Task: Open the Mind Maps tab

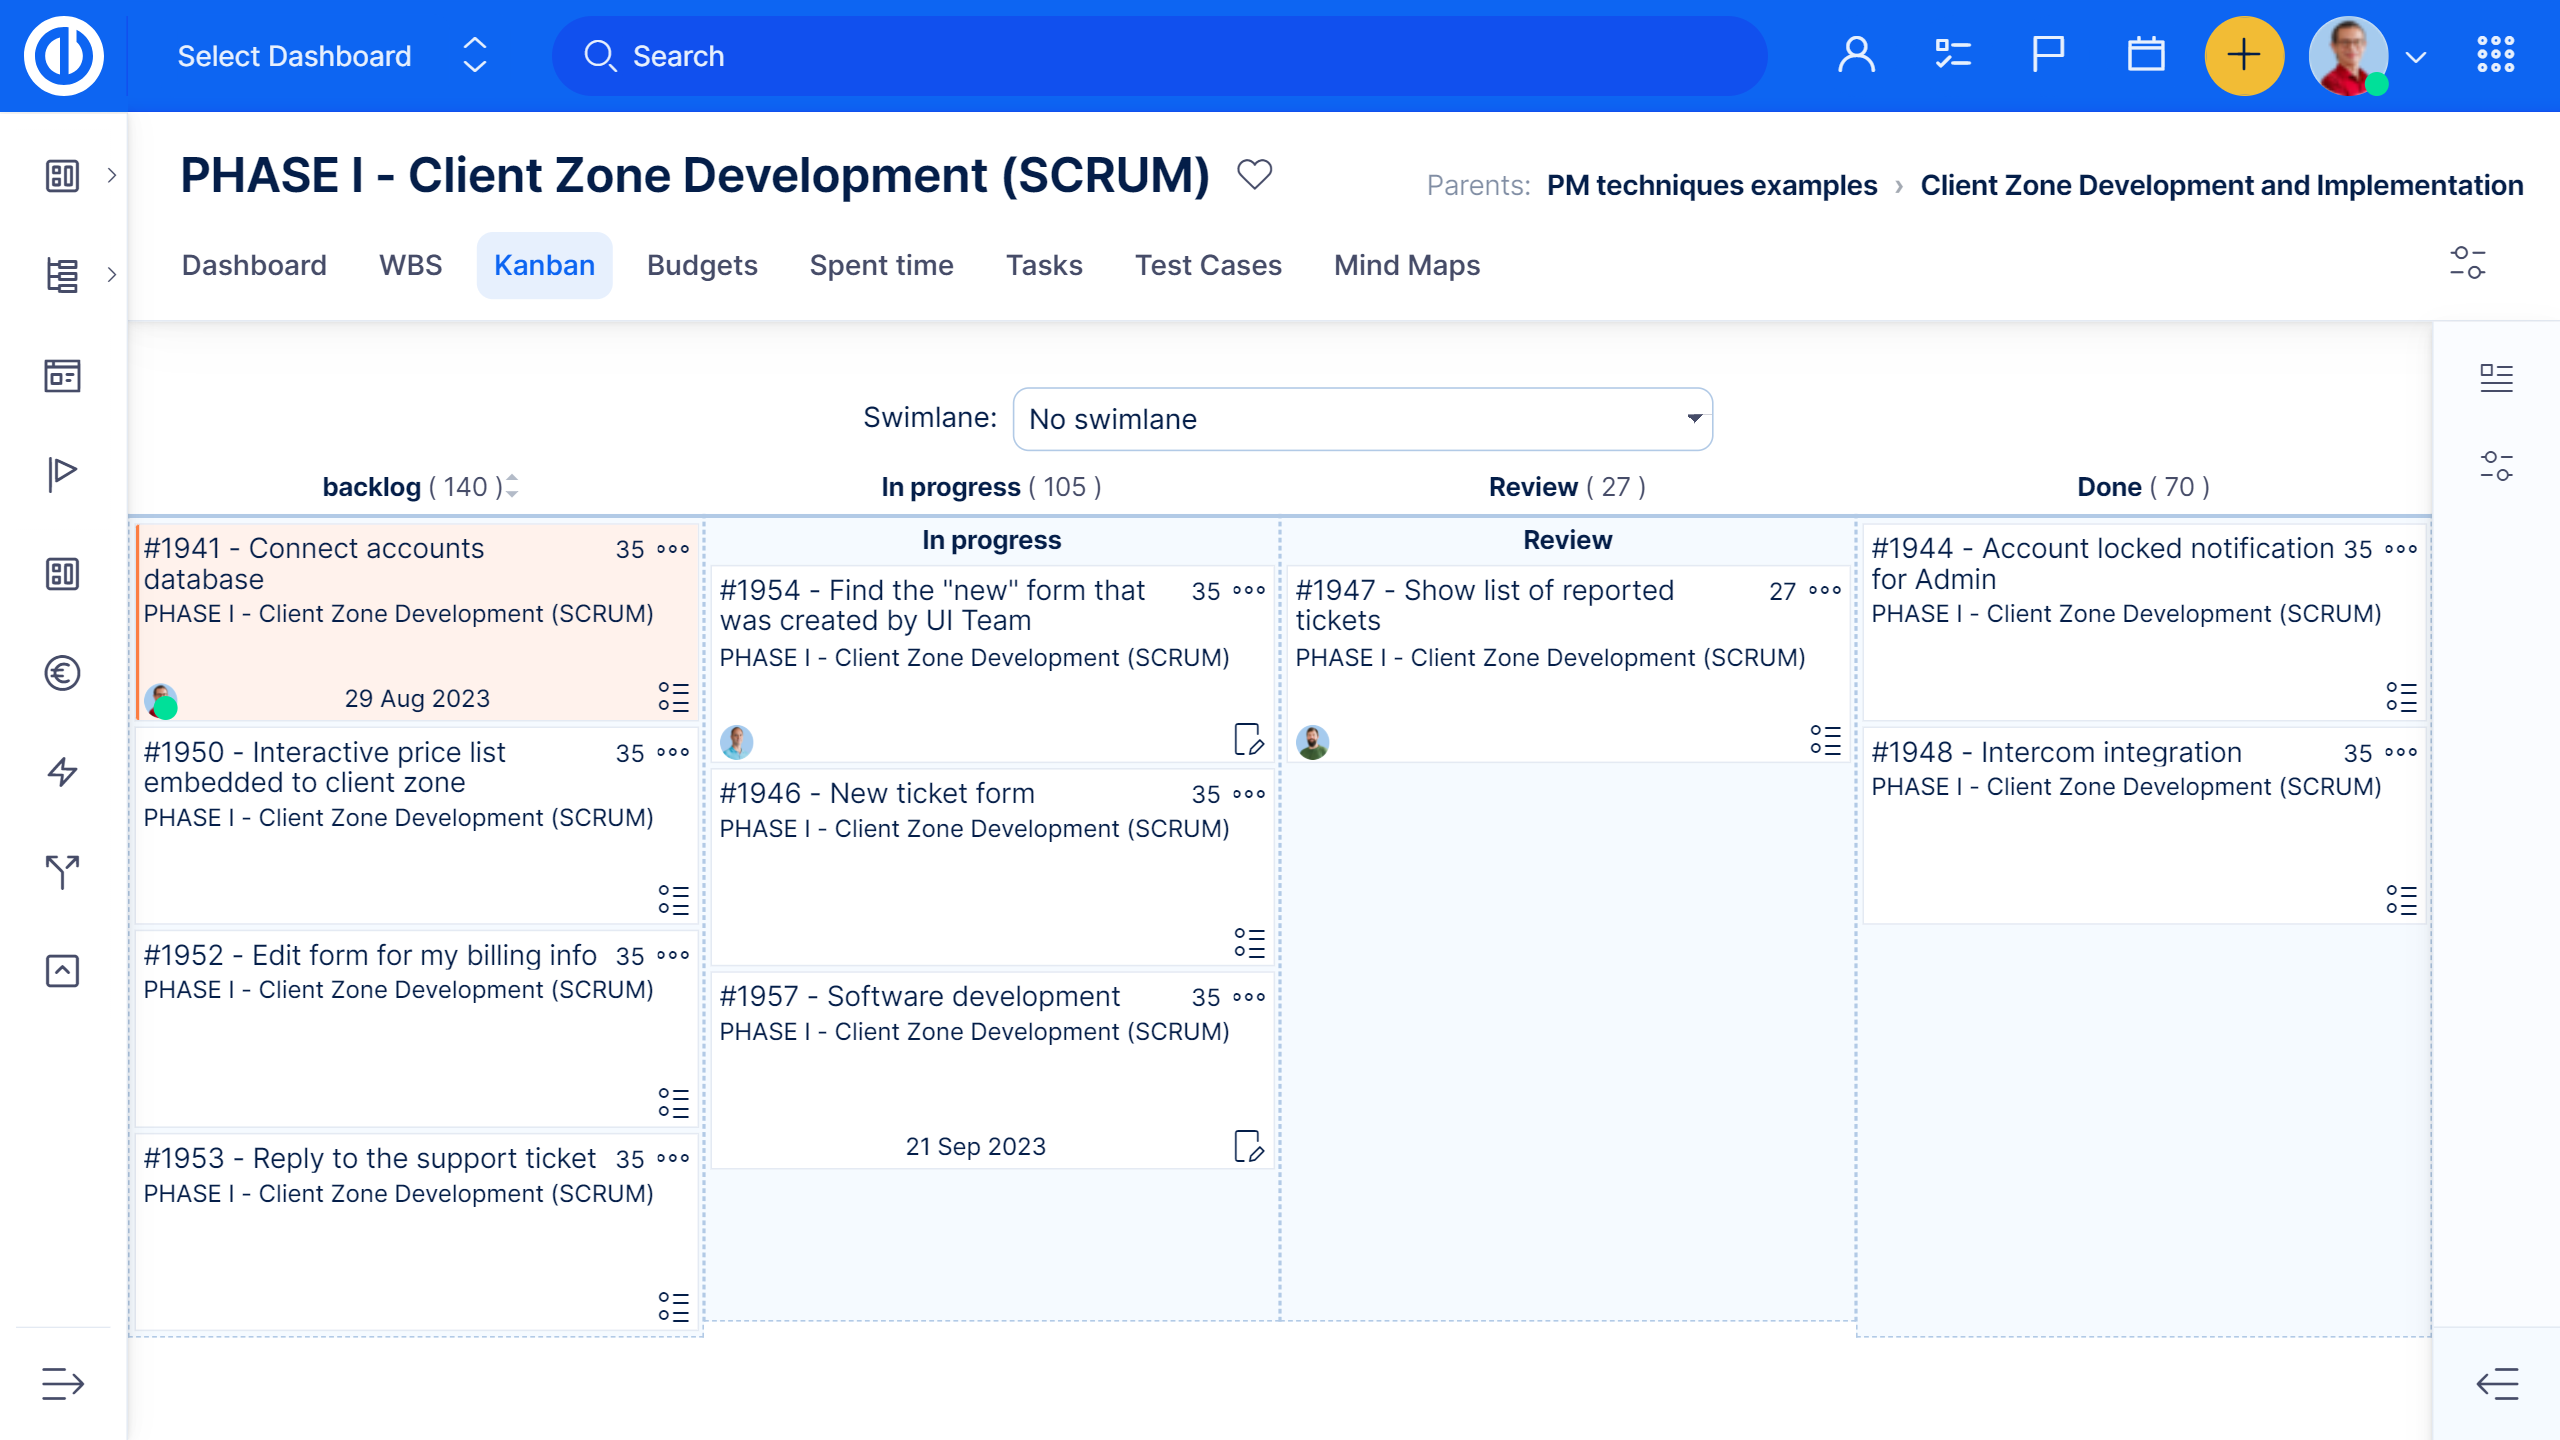Action: coord(1406,265)
